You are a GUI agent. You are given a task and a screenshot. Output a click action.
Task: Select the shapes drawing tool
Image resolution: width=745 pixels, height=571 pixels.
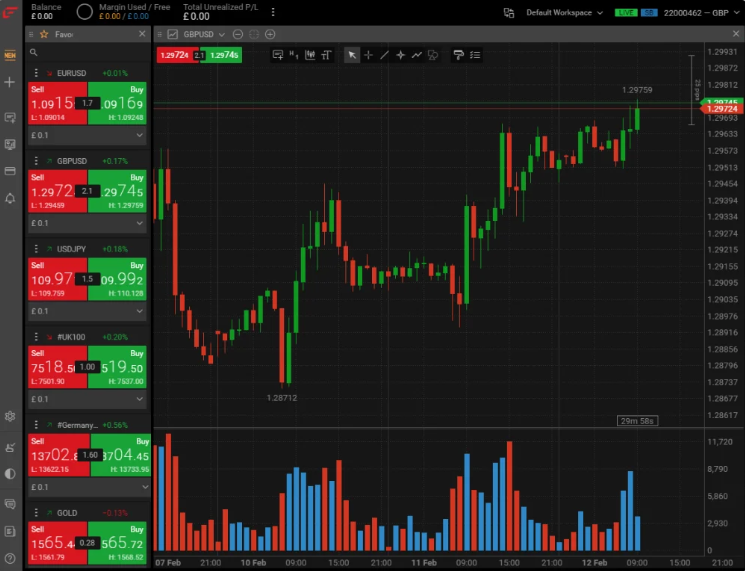433,55
